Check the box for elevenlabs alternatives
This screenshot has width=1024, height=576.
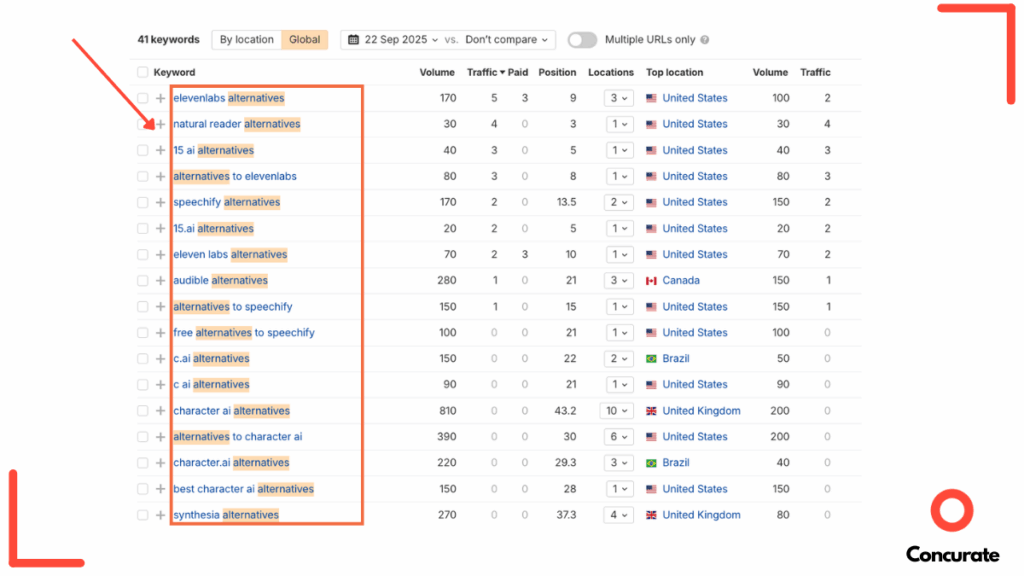[x=142, y=98]
